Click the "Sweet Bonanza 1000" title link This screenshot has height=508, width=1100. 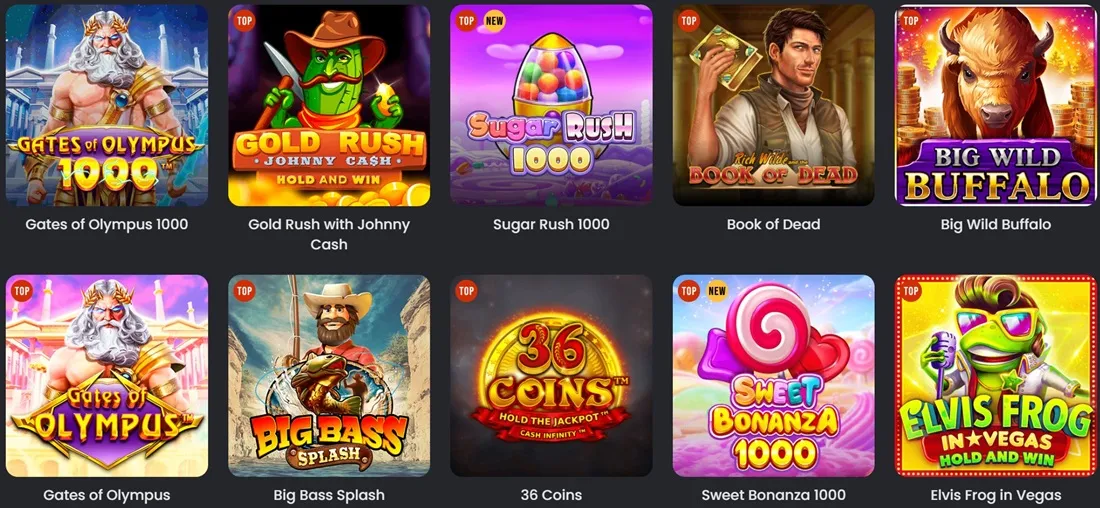(774, 495)
